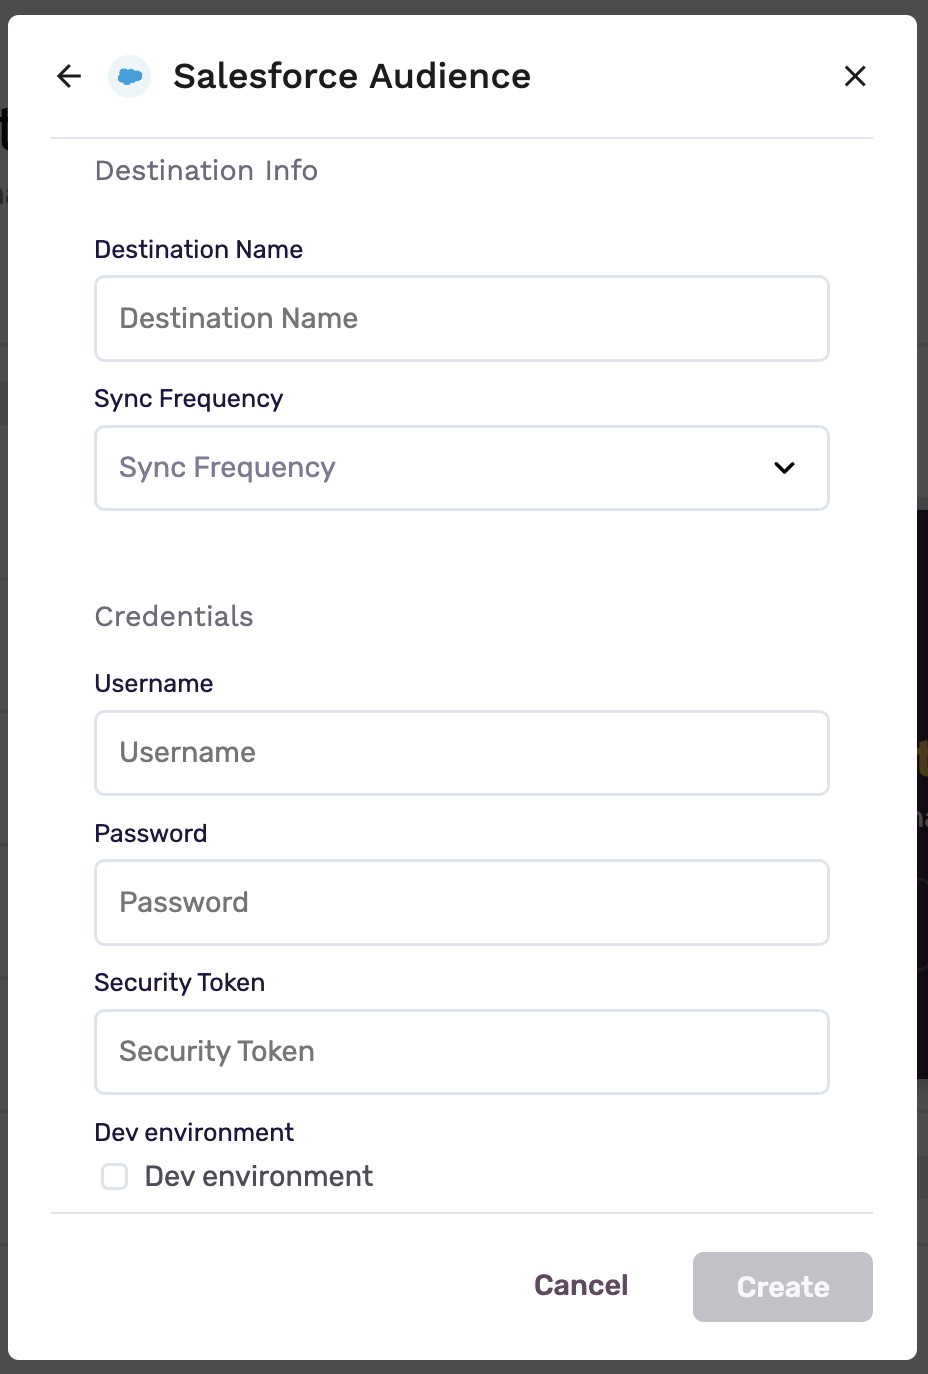The height and width of the screenshot is (1374, 928).
Task: Select the Password input box
Action: [x=461, y=902]
